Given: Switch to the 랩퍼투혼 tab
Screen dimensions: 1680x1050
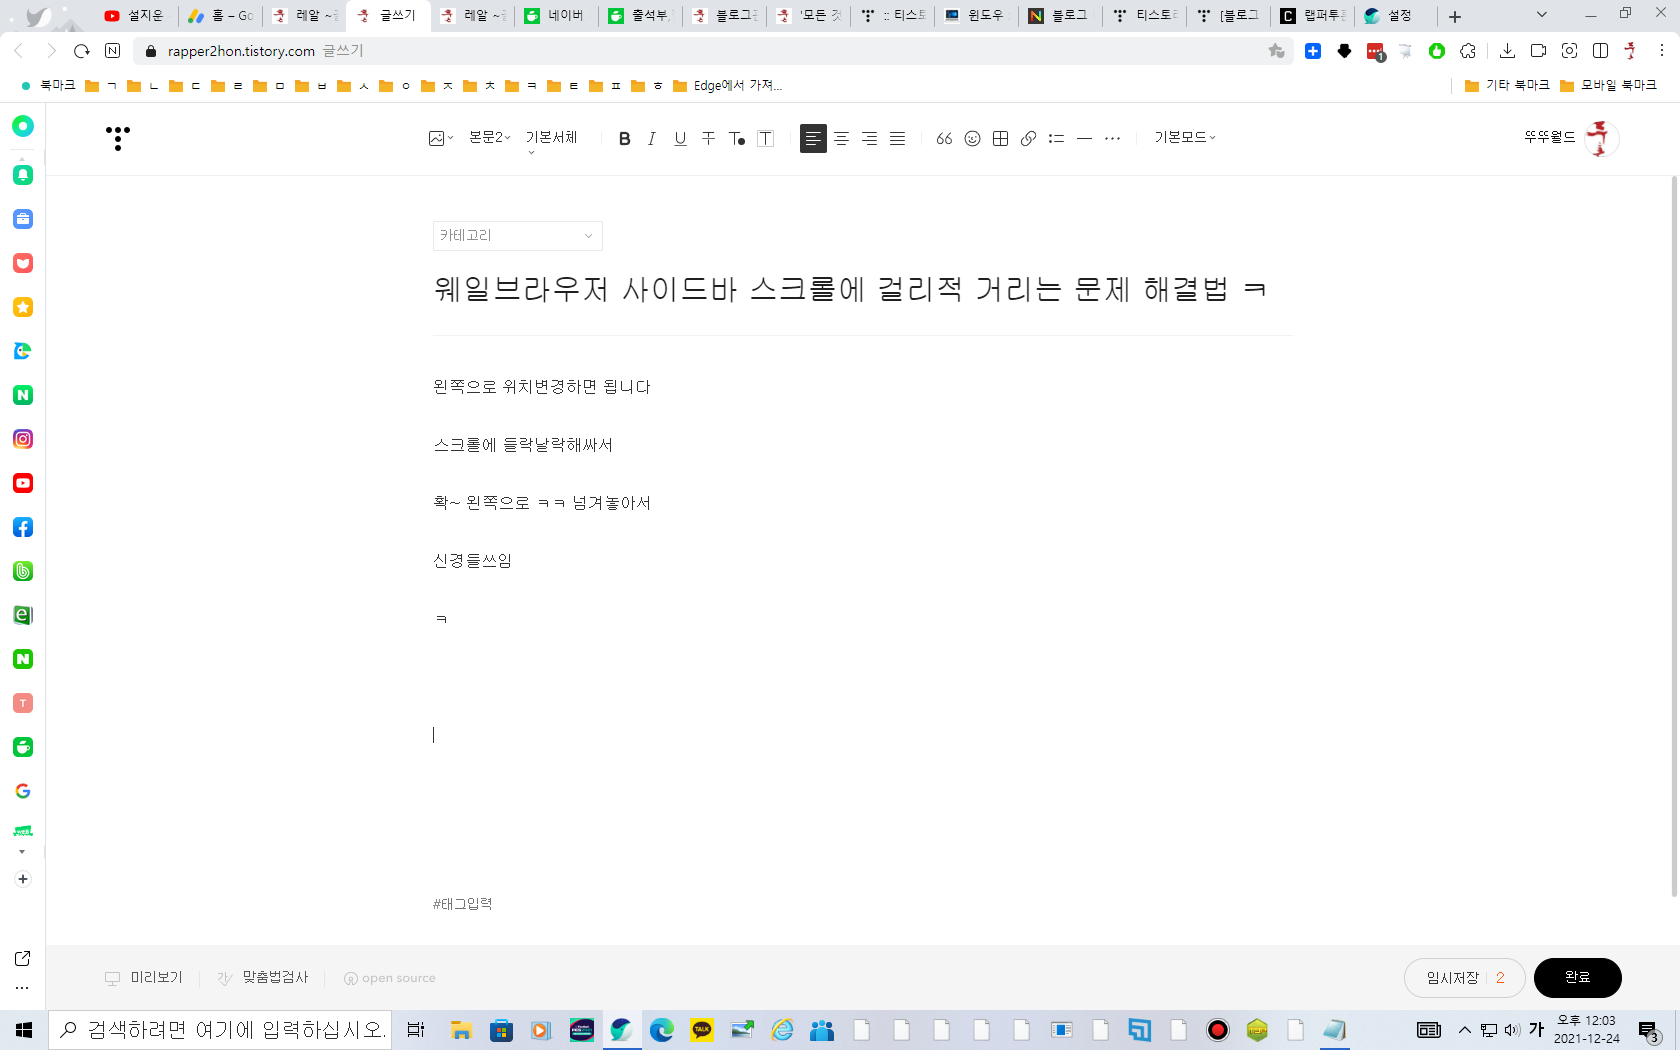Looking at the screenshot, I should 1312,16.
